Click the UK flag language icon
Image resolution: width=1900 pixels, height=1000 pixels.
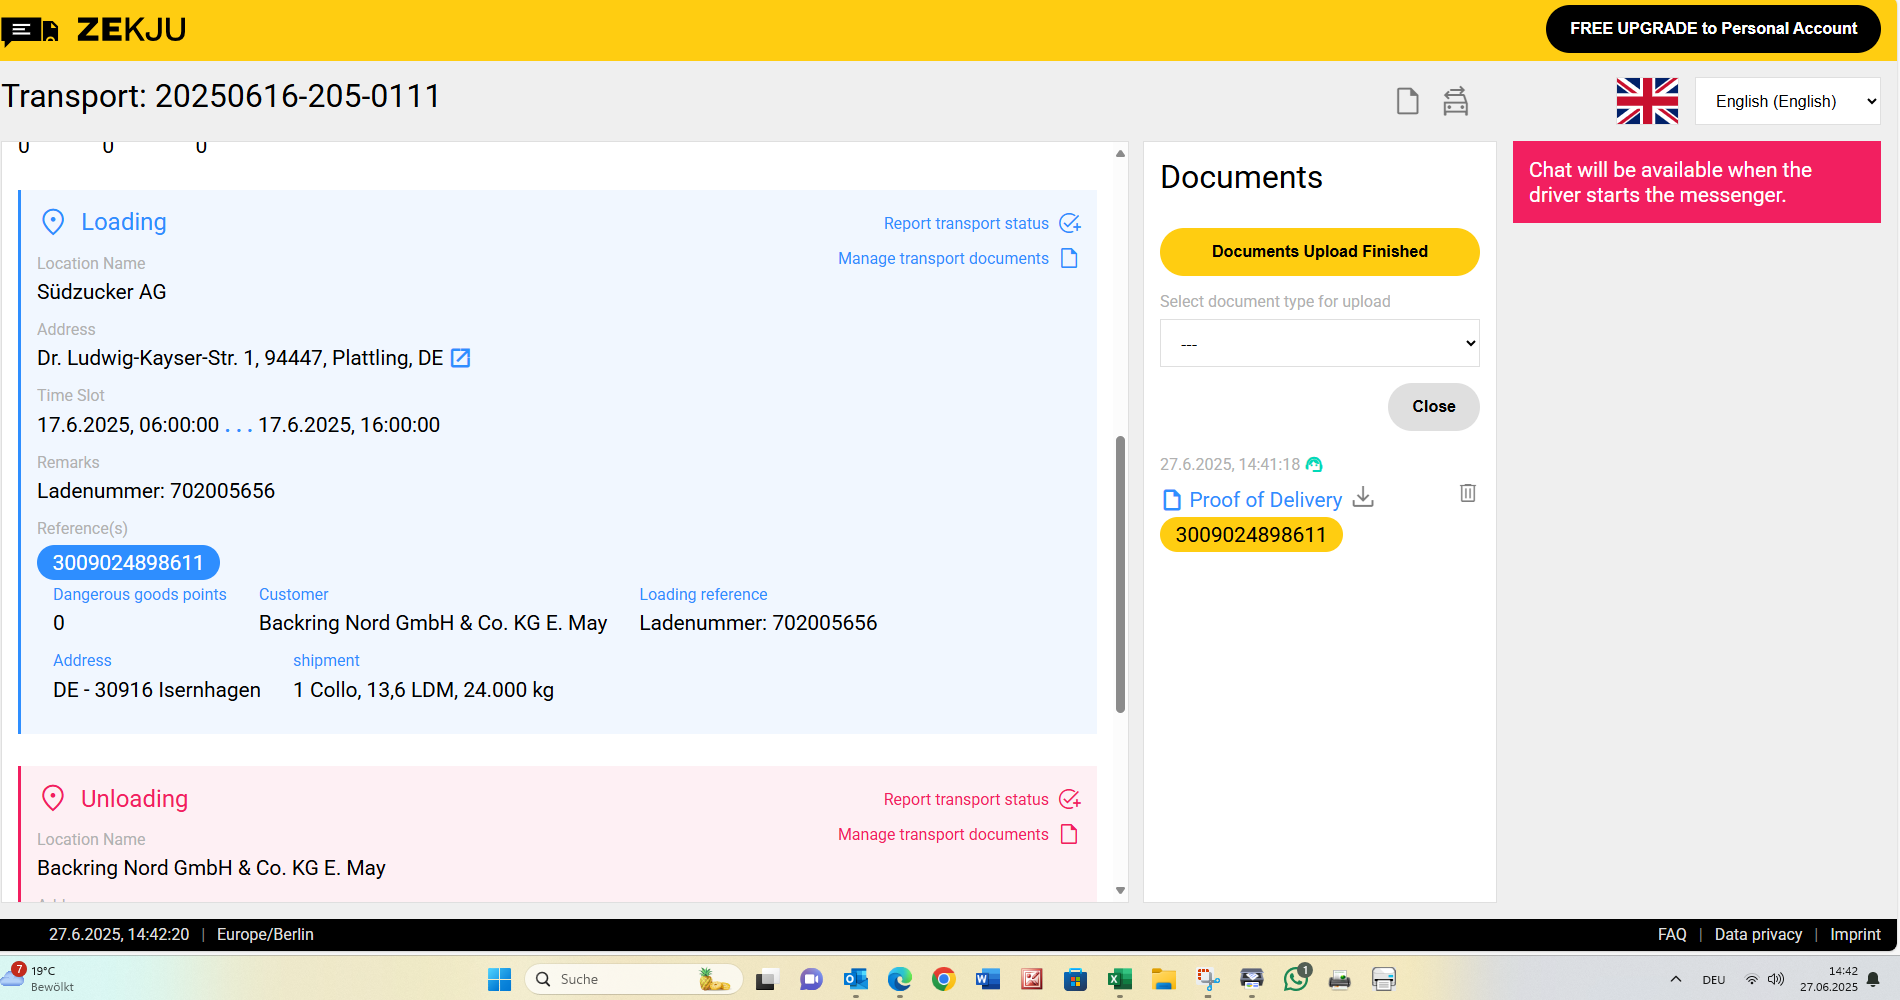coord(1647,101)
